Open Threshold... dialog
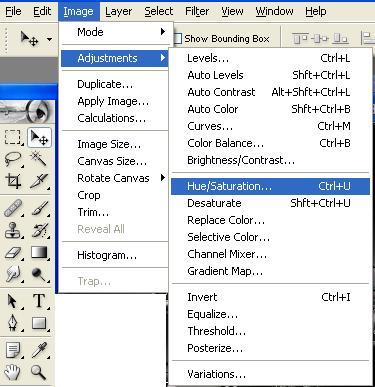This screenshot has width=375, height=387. [270, 331]
